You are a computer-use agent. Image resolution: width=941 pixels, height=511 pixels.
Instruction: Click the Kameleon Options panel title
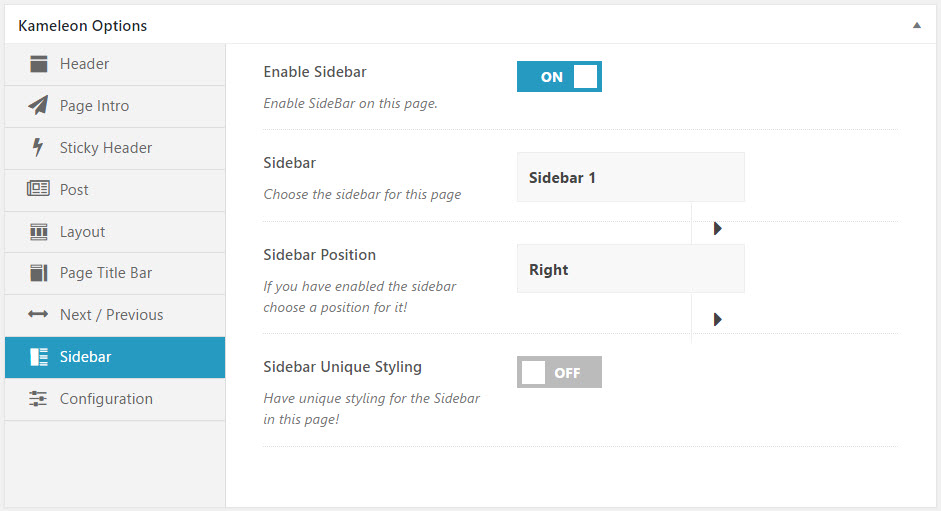click(83, 26)
